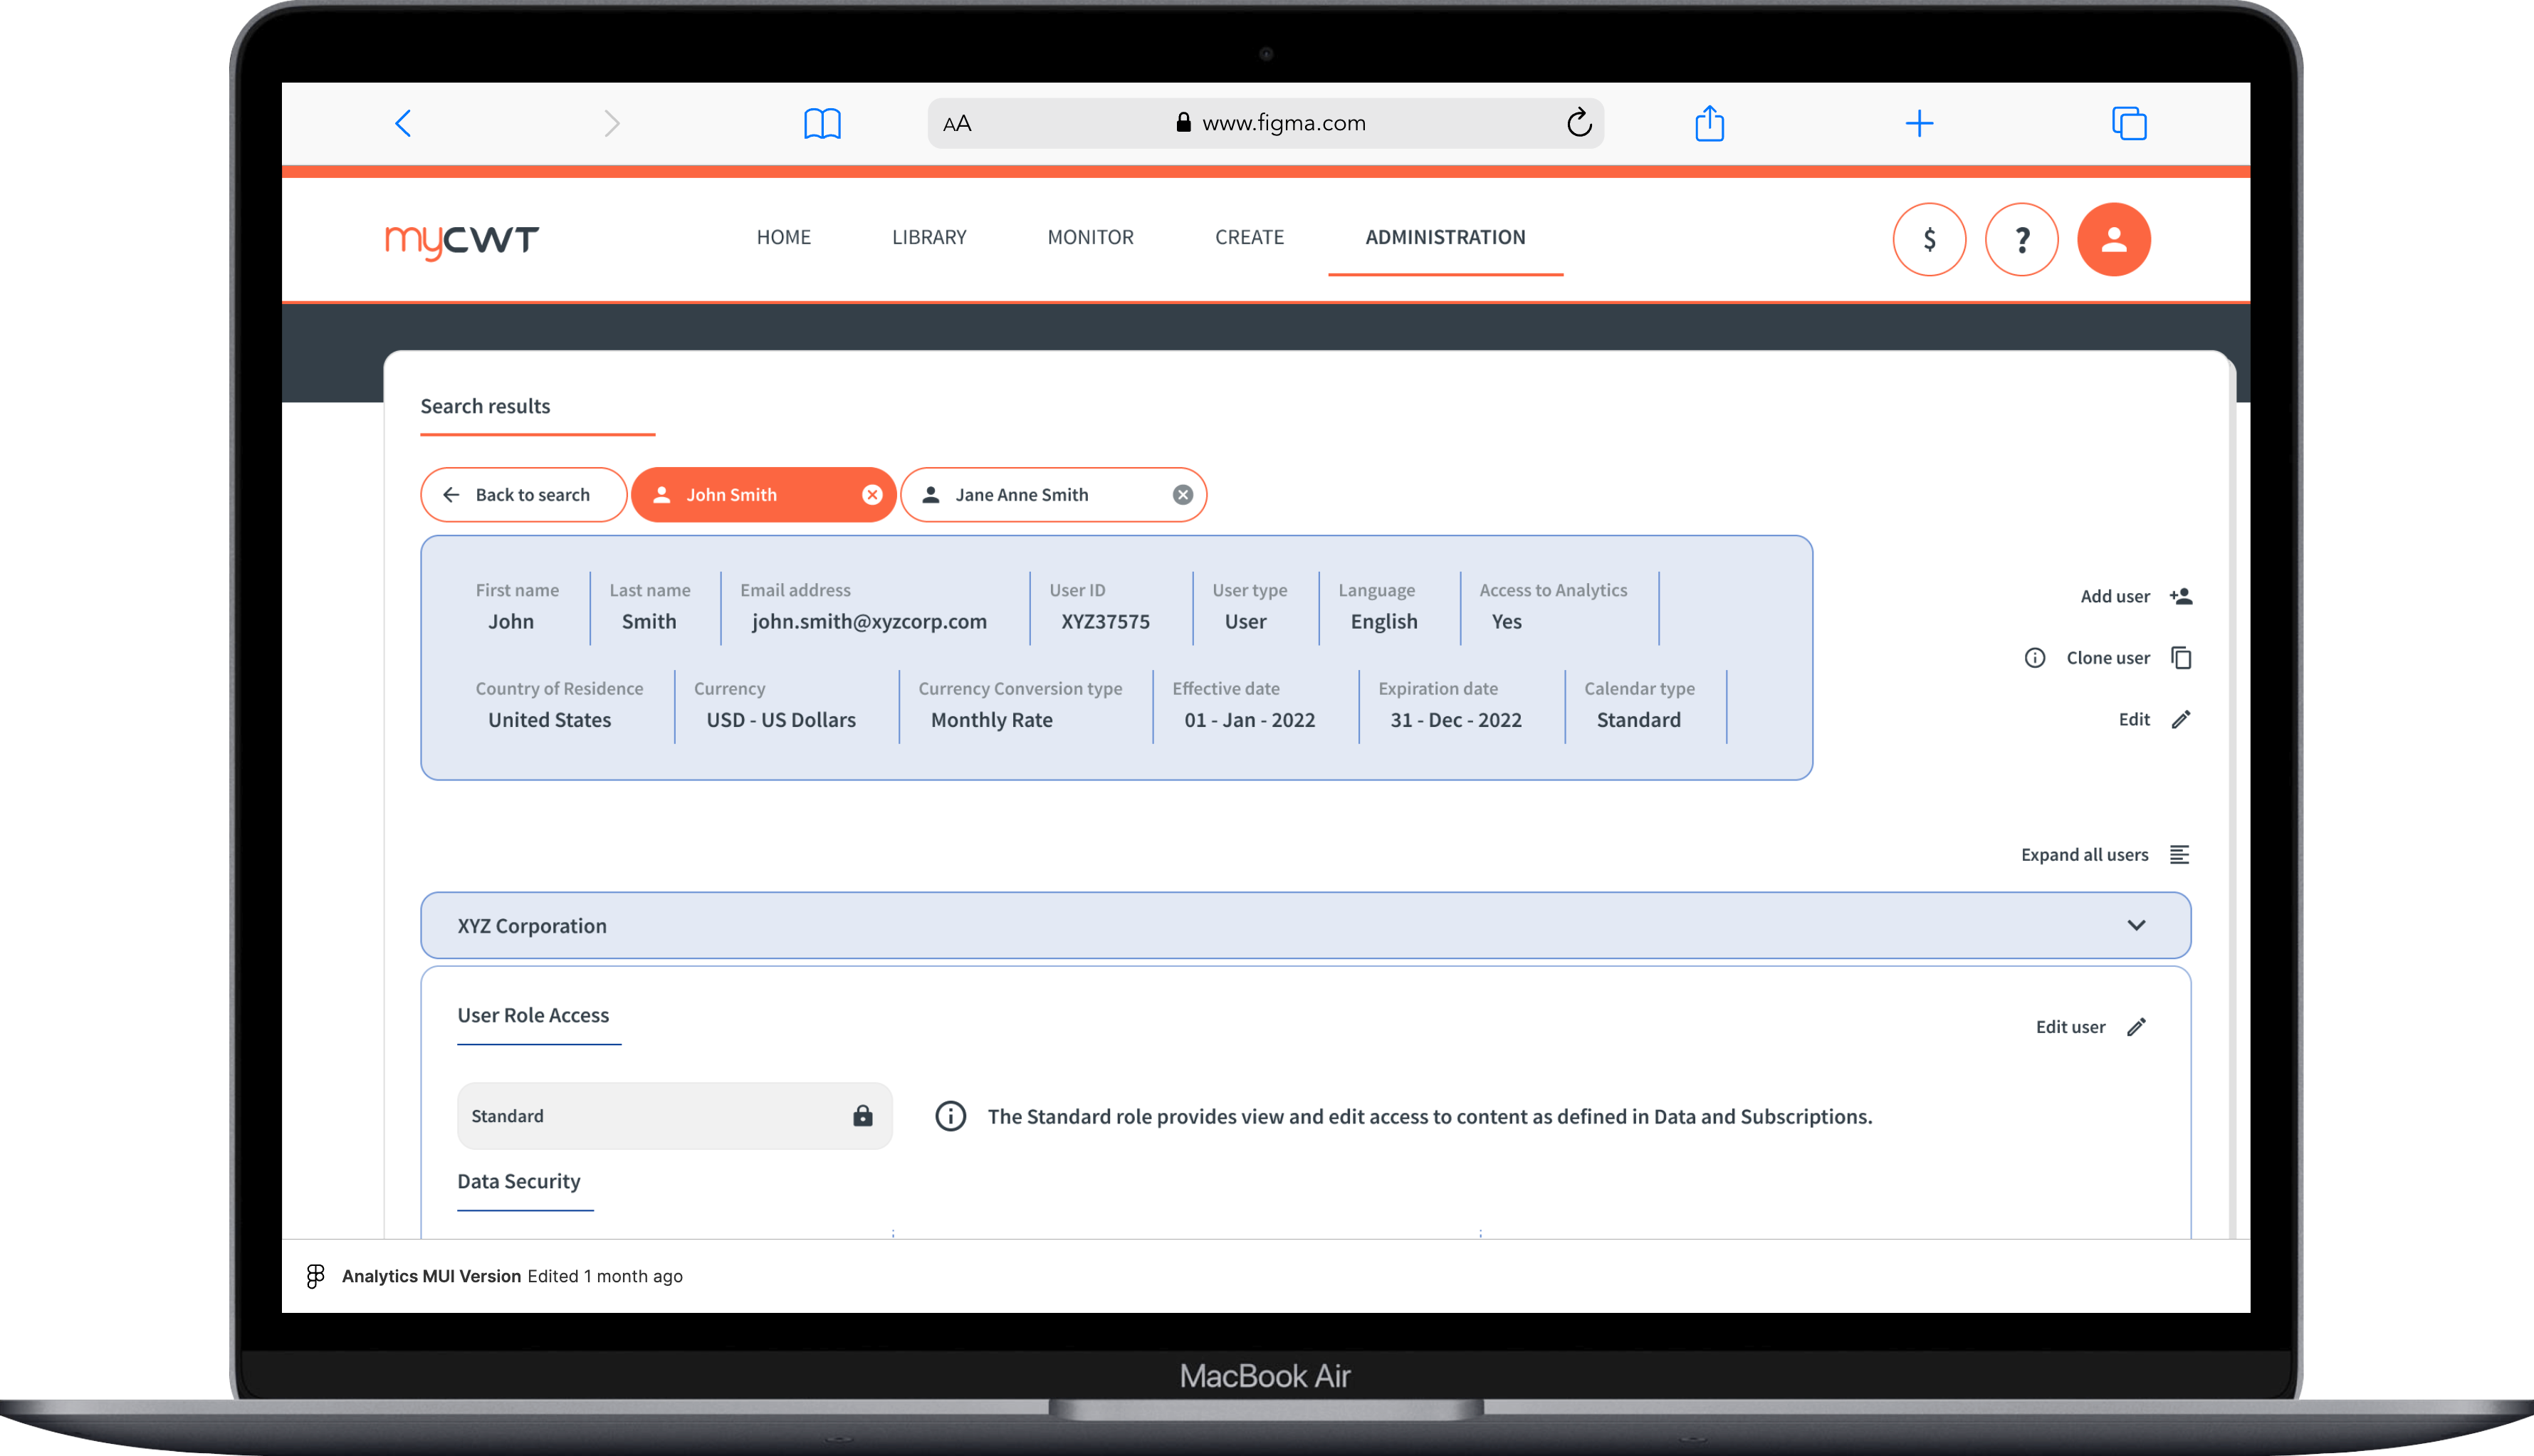Viewport: 2534px width, 1456px height.
Task: Click the AA reader text button
Action: [957, 123]
